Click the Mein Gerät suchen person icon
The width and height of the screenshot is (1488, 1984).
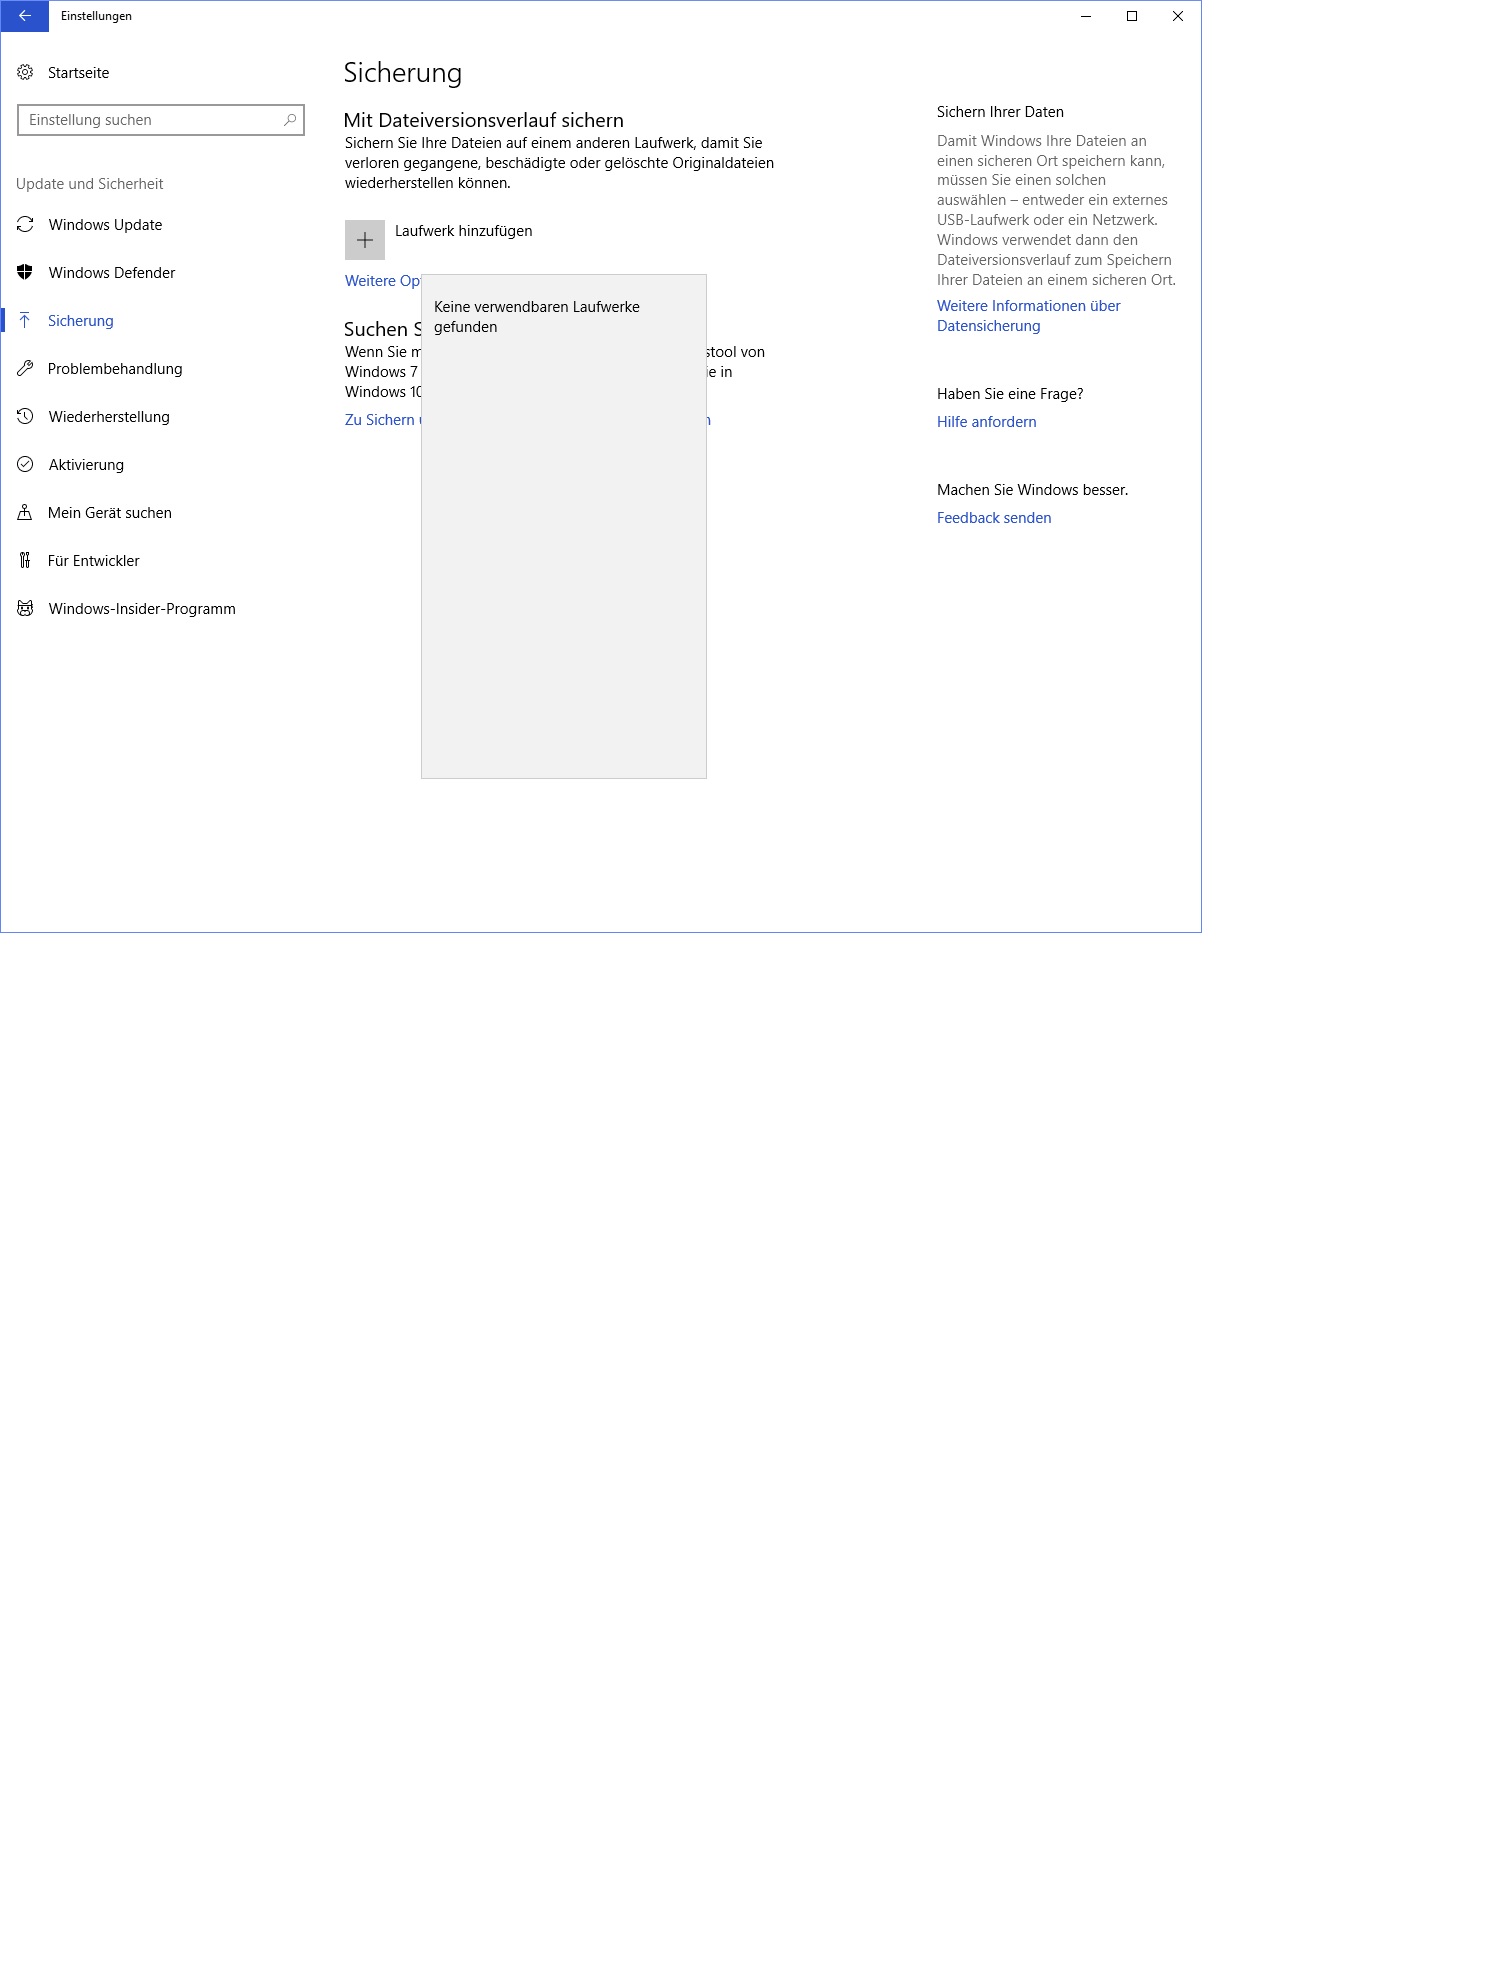[25, 513]
